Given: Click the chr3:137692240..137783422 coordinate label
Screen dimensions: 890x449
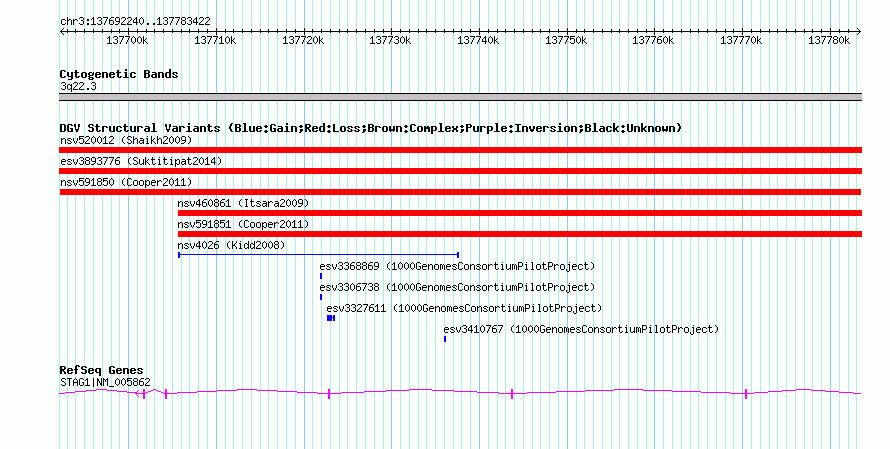Looking at the screenshot, I should click(x=135, y=21).
